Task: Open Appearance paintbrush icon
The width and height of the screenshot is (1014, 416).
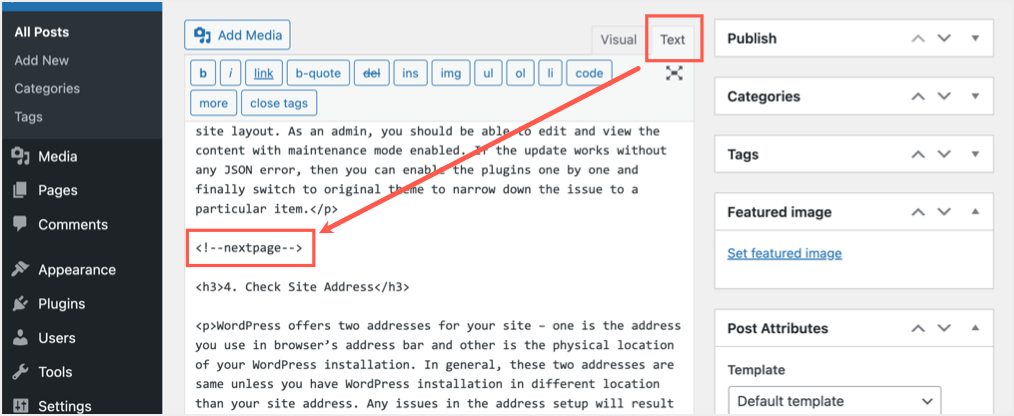Action: coord(20,269)
